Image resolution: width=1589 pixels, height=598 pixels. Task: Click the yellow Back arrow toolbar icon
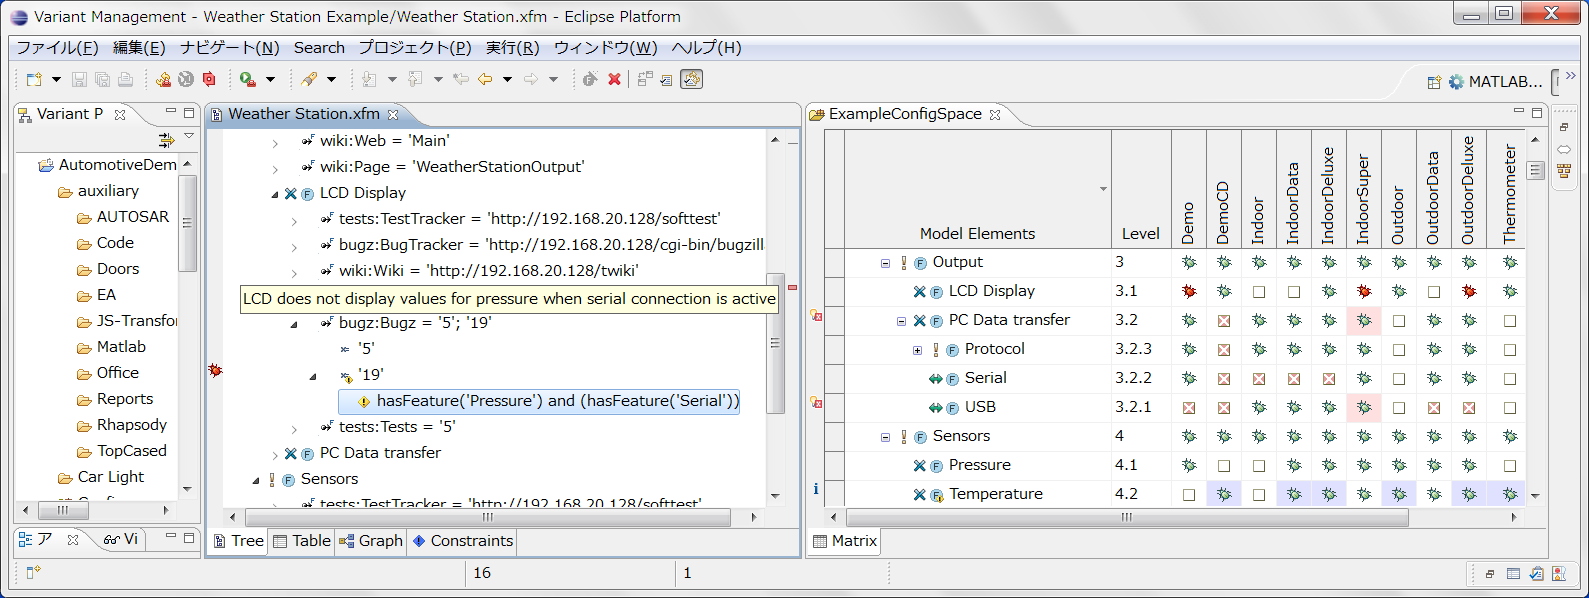click(485, 79)
